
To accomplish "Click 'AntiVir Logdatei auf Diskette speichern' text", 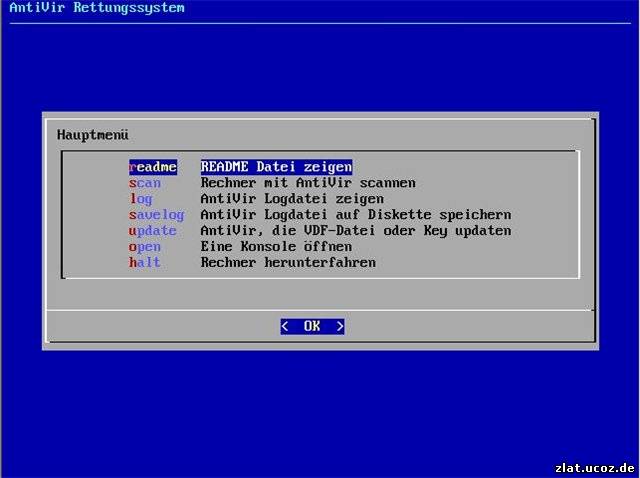I will 356,215.
